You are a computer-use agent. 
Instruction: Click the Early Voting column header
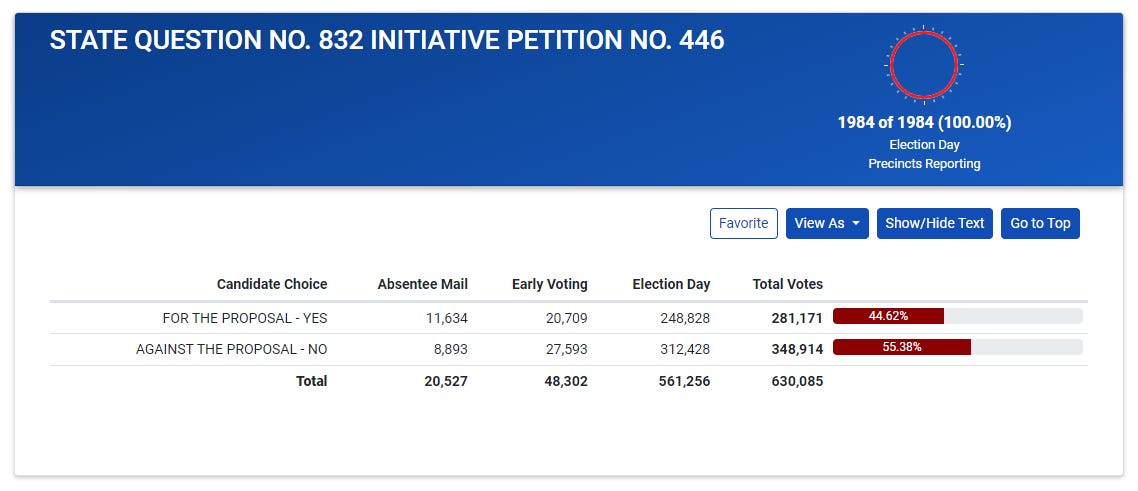pos(549,284)
